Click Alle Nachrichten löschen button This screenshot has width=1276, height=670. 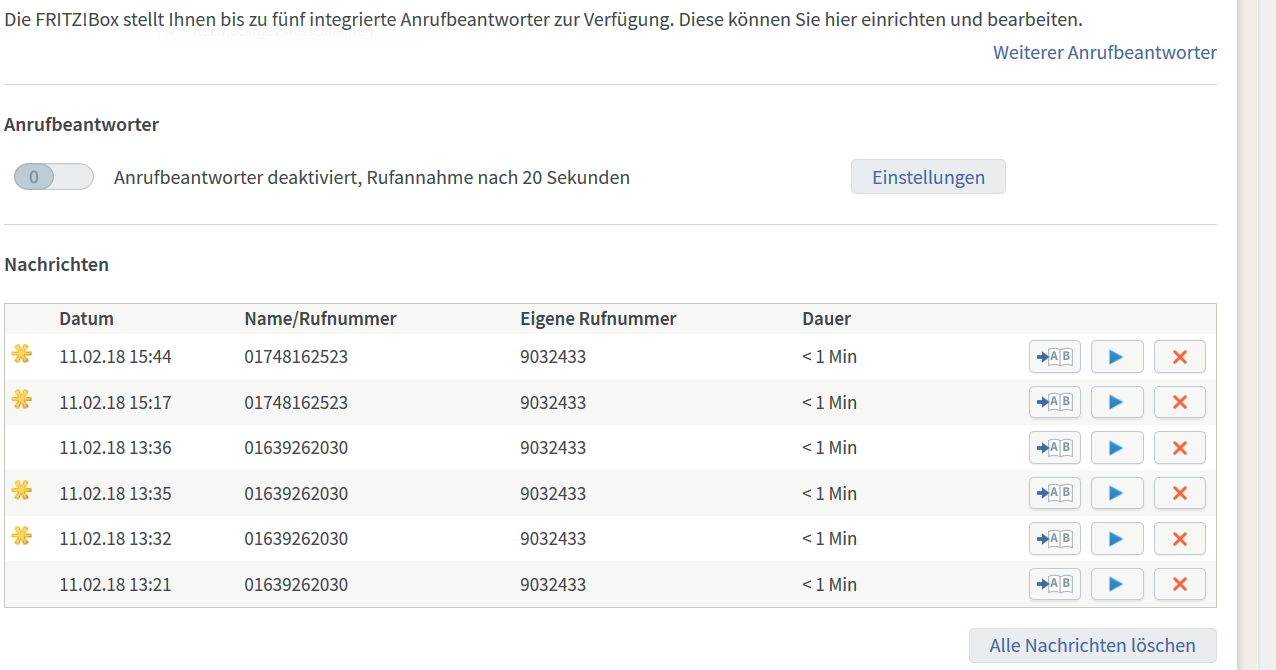click(x=1092, y=645)
